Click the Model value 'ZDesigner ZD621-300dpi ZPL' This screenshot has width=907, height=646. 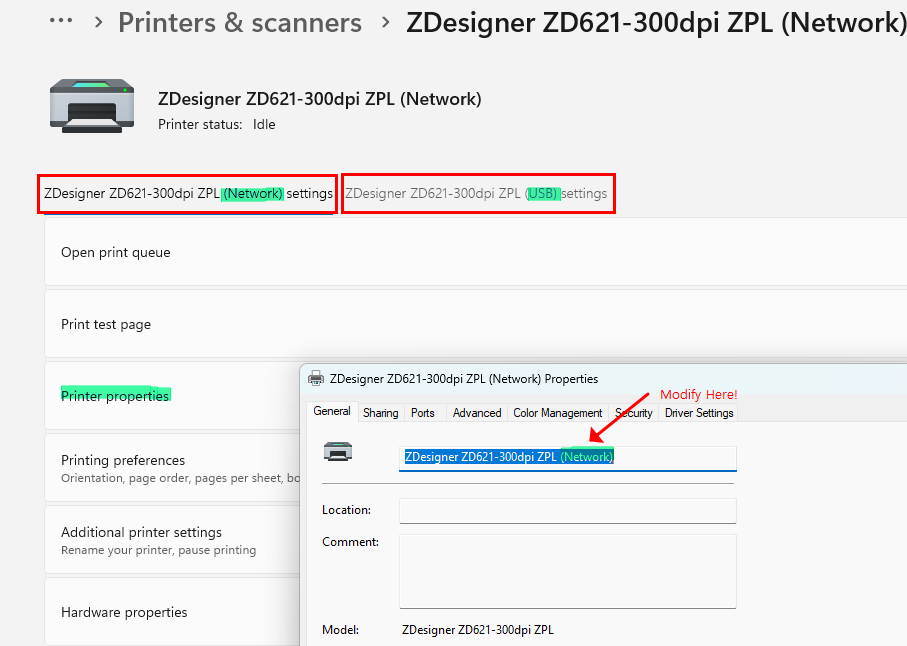477,630
